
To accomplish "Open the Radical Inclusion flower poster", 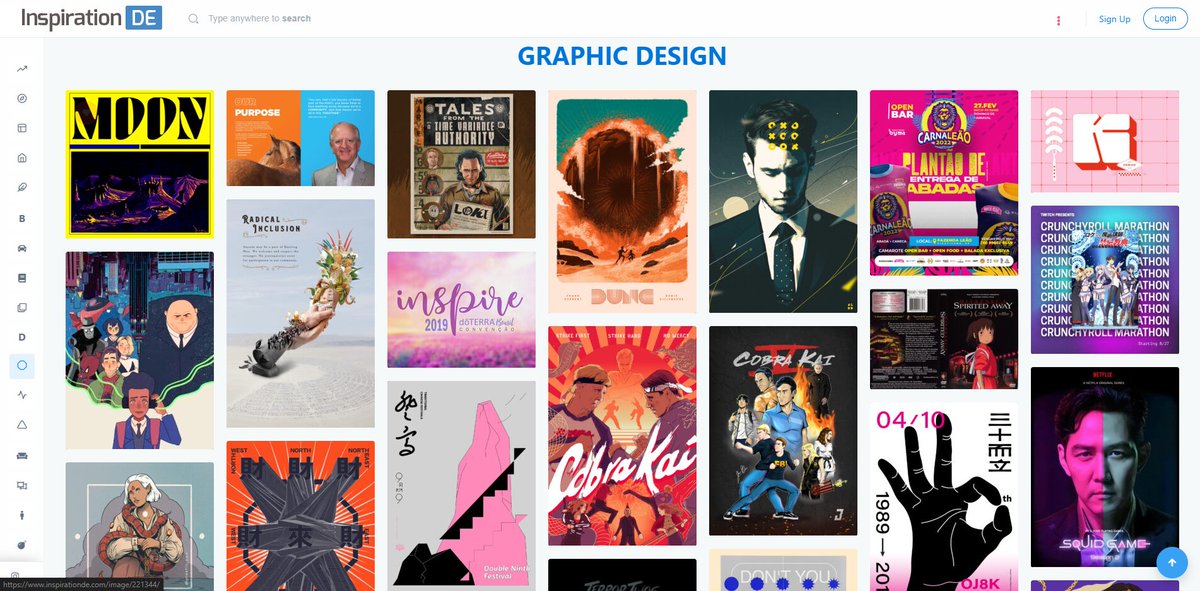I will click(300, 313).
